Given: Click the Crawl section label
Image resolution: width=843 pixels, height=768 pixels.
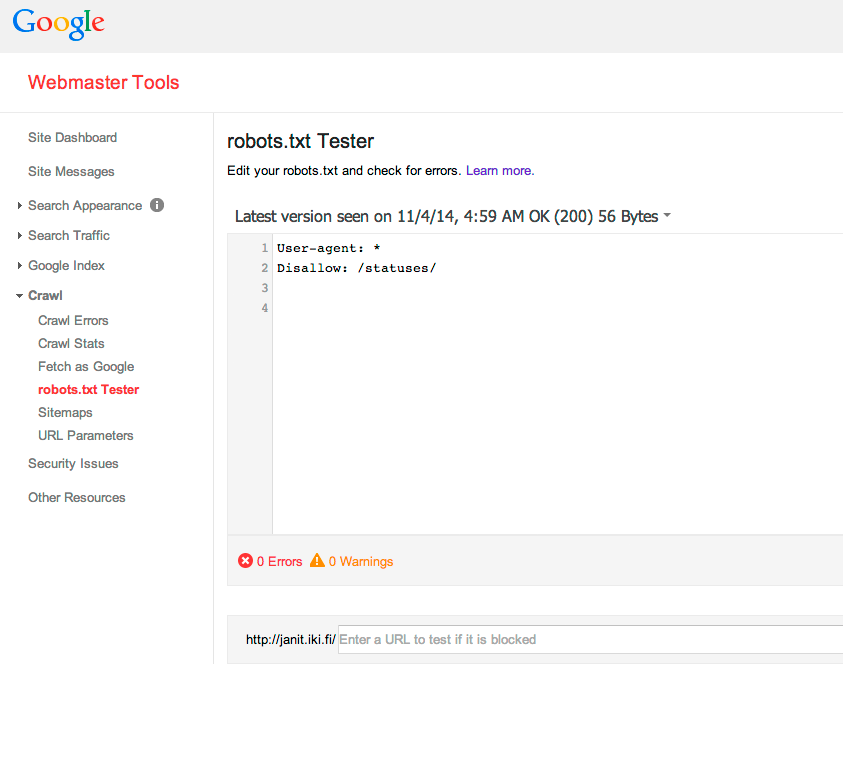Looking at the screenshot, I should pyautogui.click(x=45, y=296).
